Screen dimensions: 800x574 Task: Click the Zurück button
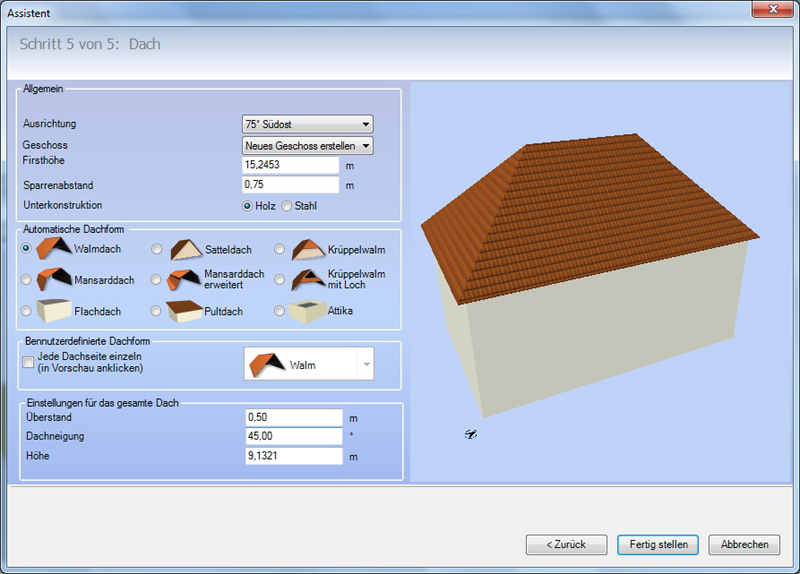[566, 544]
